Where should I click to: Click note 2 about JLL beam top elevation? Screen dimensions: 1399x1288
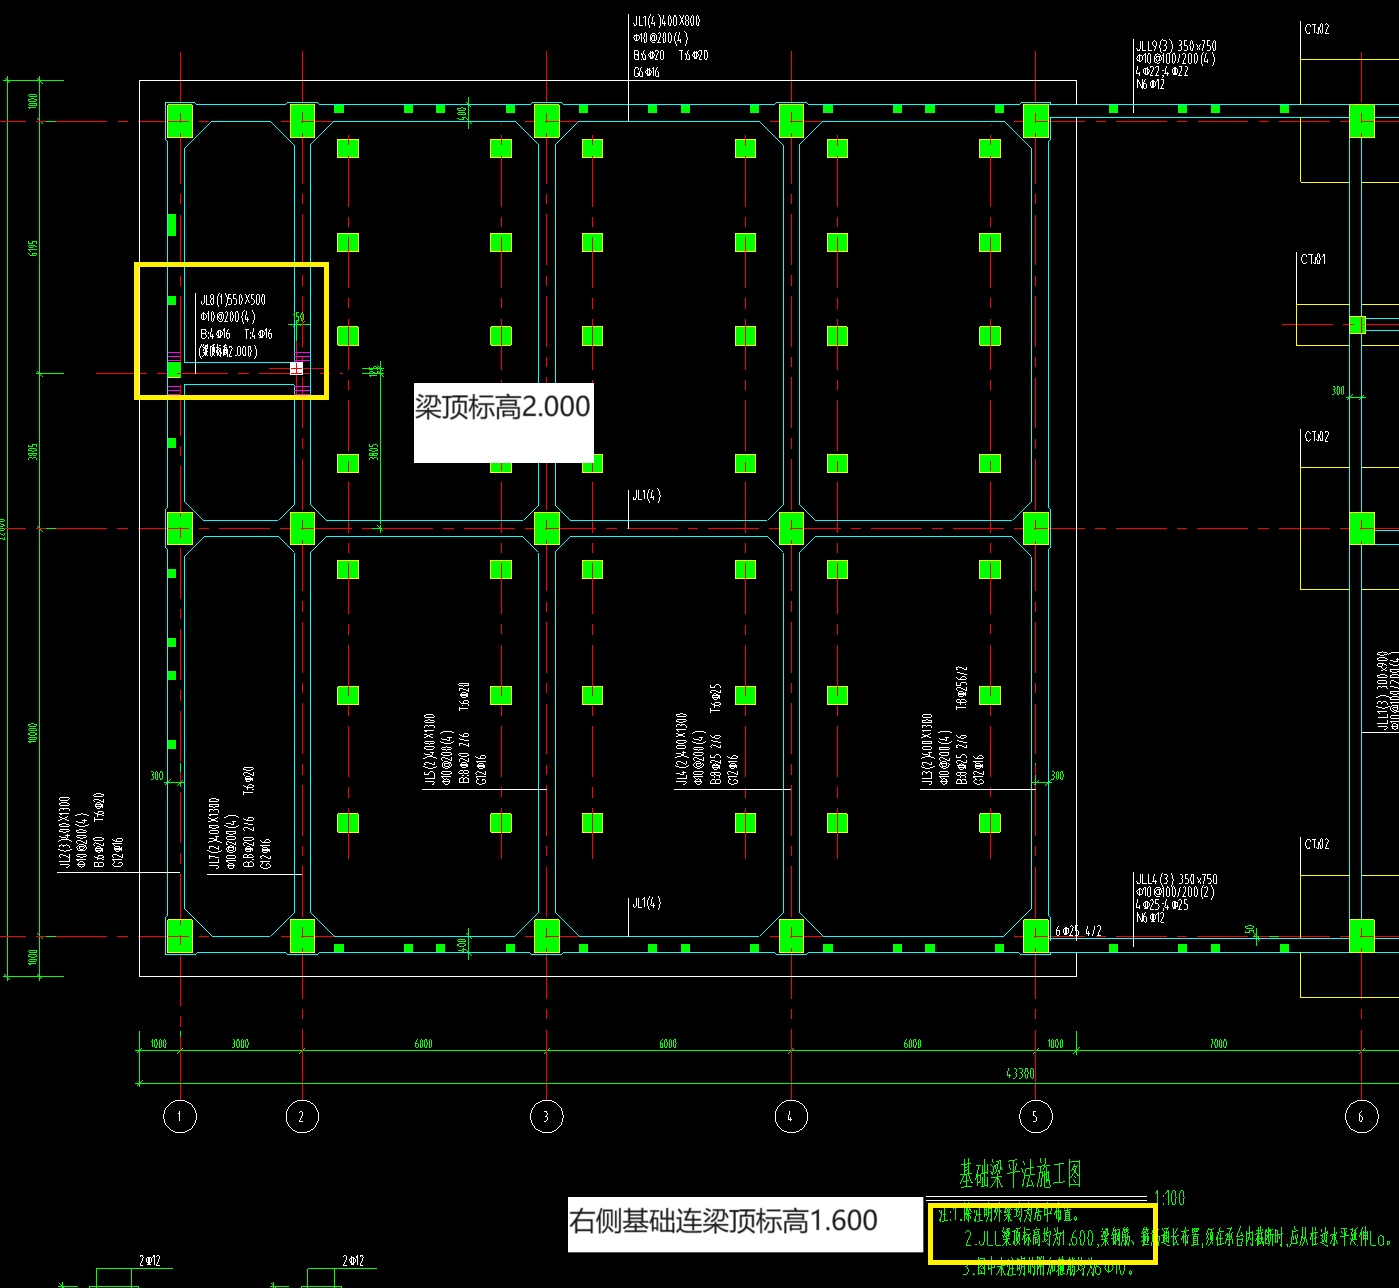[x=1178, y=1239]
